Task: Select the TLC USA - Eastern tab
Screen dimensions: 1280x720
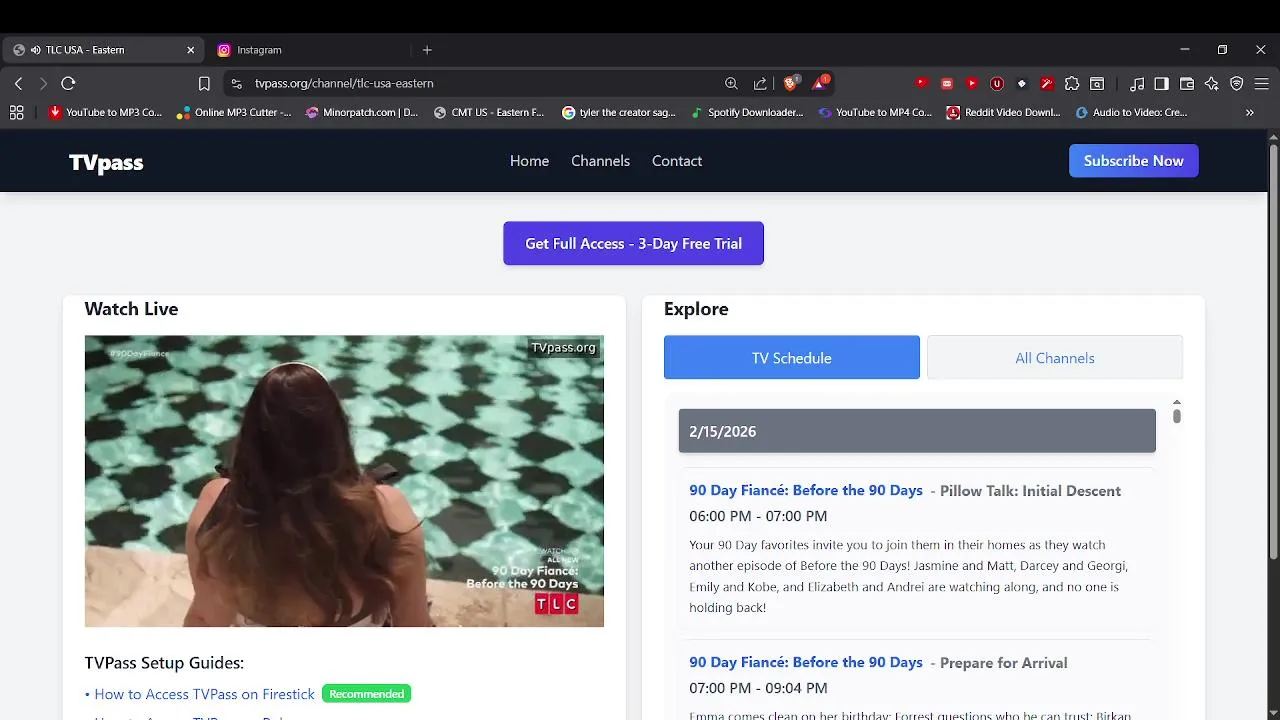Action: [x=103, y=50]
